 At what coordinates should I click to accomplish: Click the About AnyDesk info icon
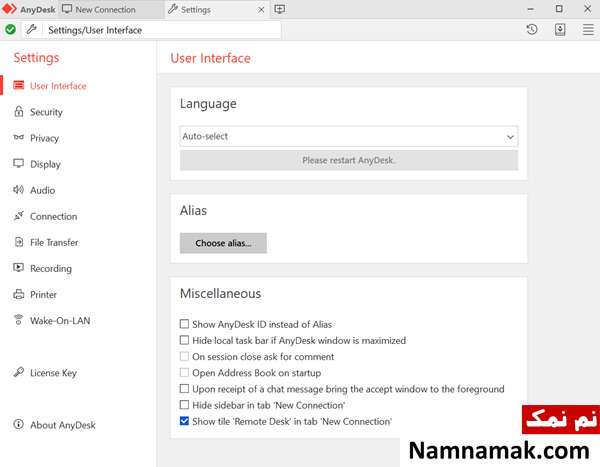coord(18,424)
